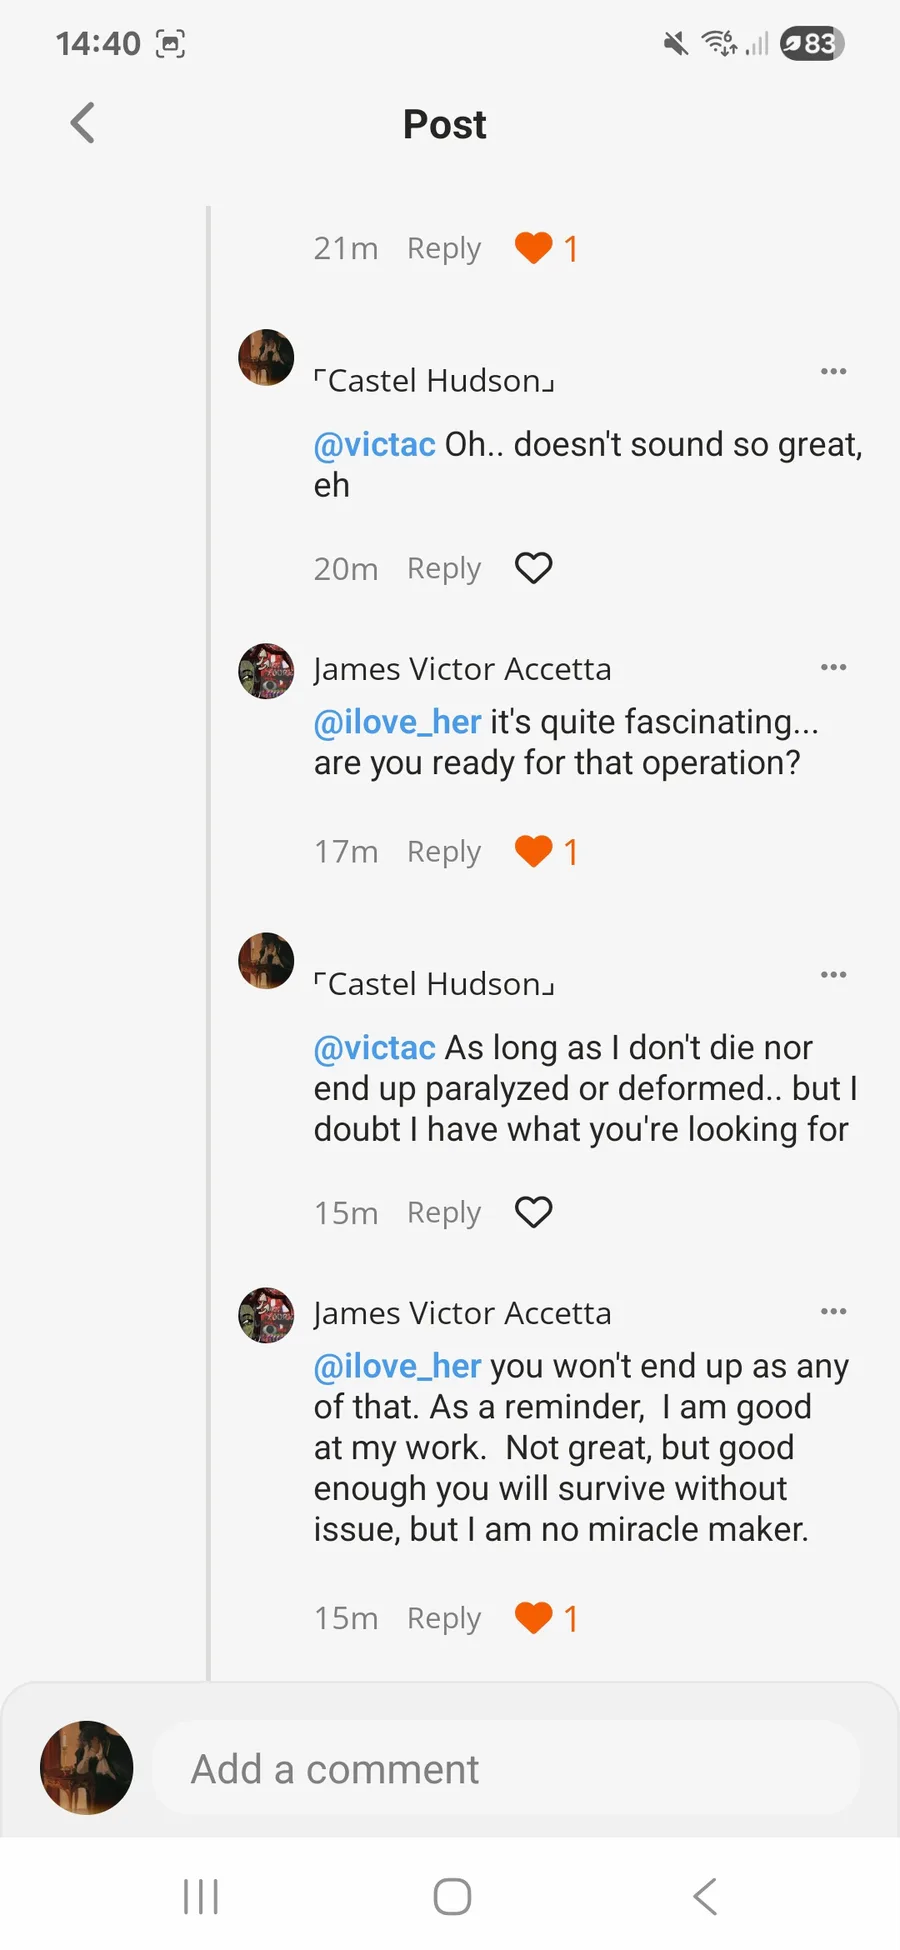The width and height of the screenshot is (900, 1950).
Task: Open James Victor Accetta's avatar on the 17m comment
Action: (x=266, y=671)
